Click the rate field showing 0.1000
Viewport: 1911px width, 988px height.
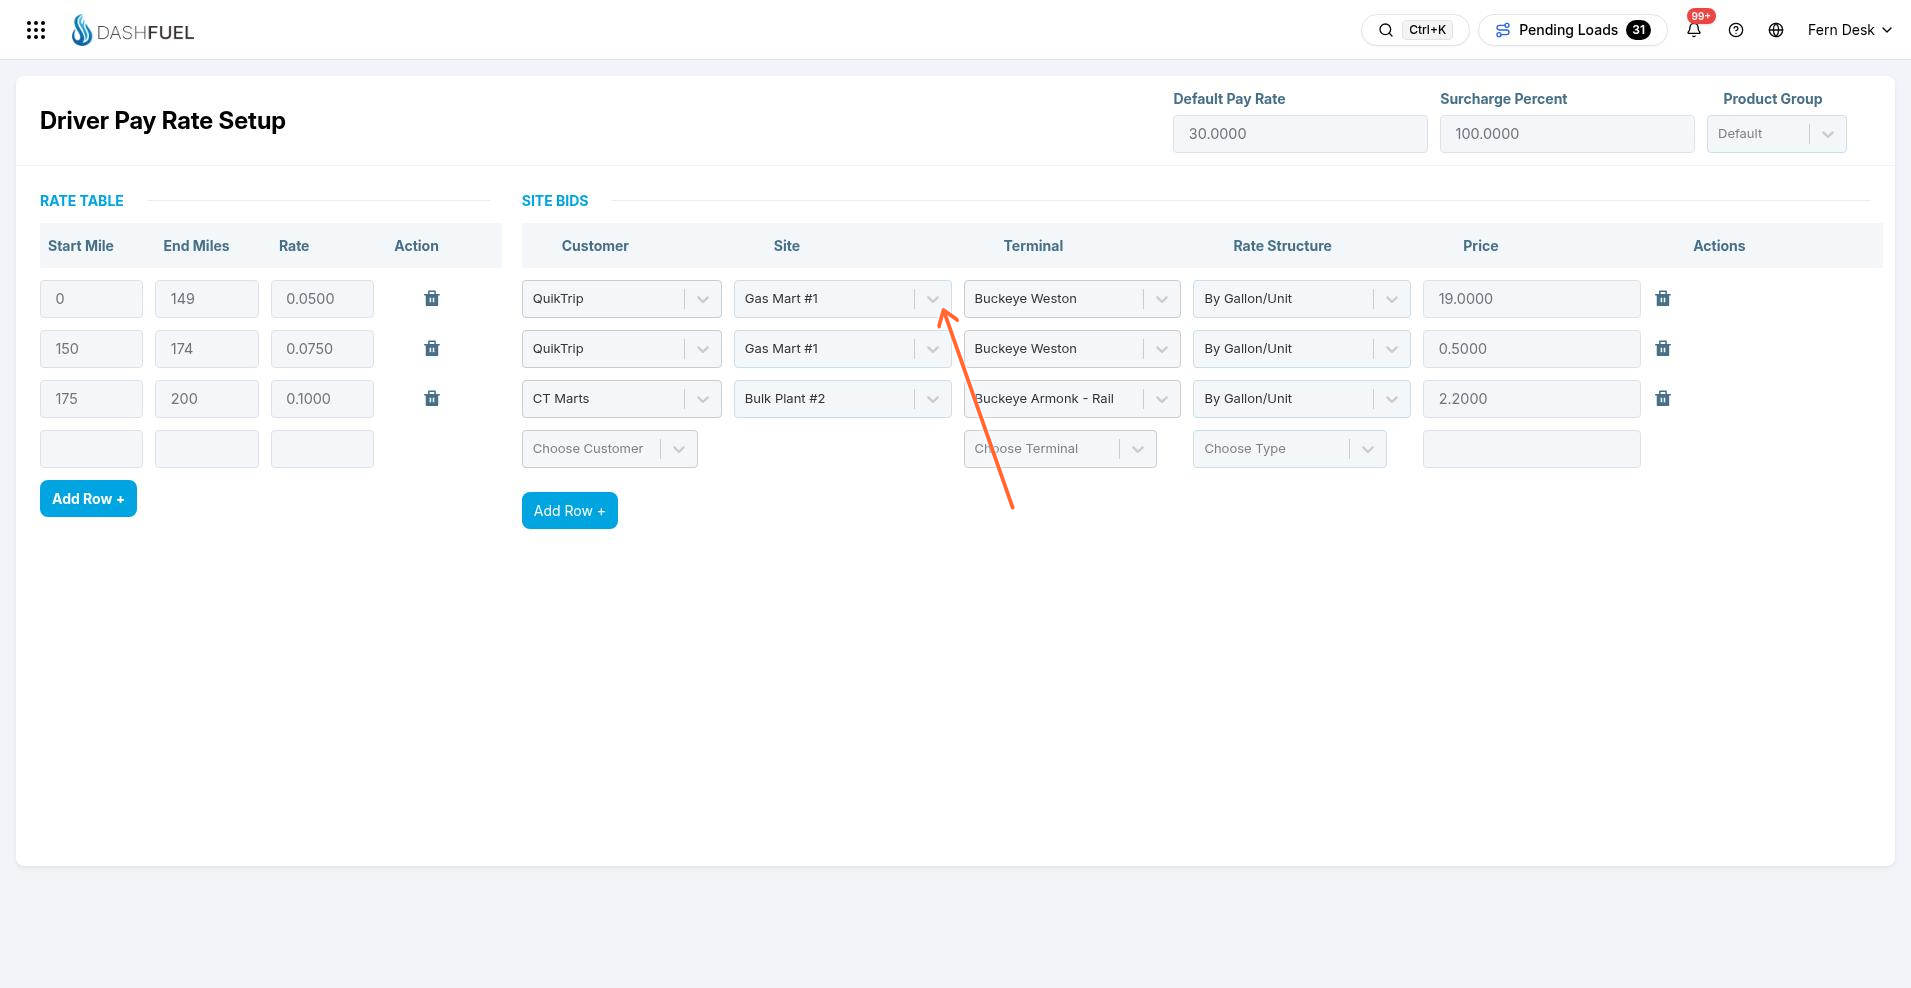(x=322, y=399)
